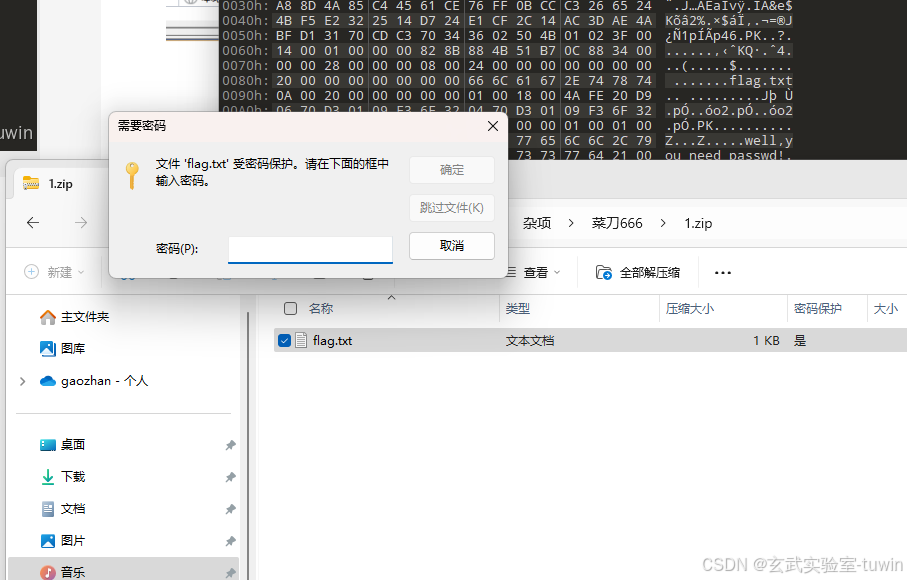Sort by 类型 column header
The image size is (907, 580).
[518, 309]
